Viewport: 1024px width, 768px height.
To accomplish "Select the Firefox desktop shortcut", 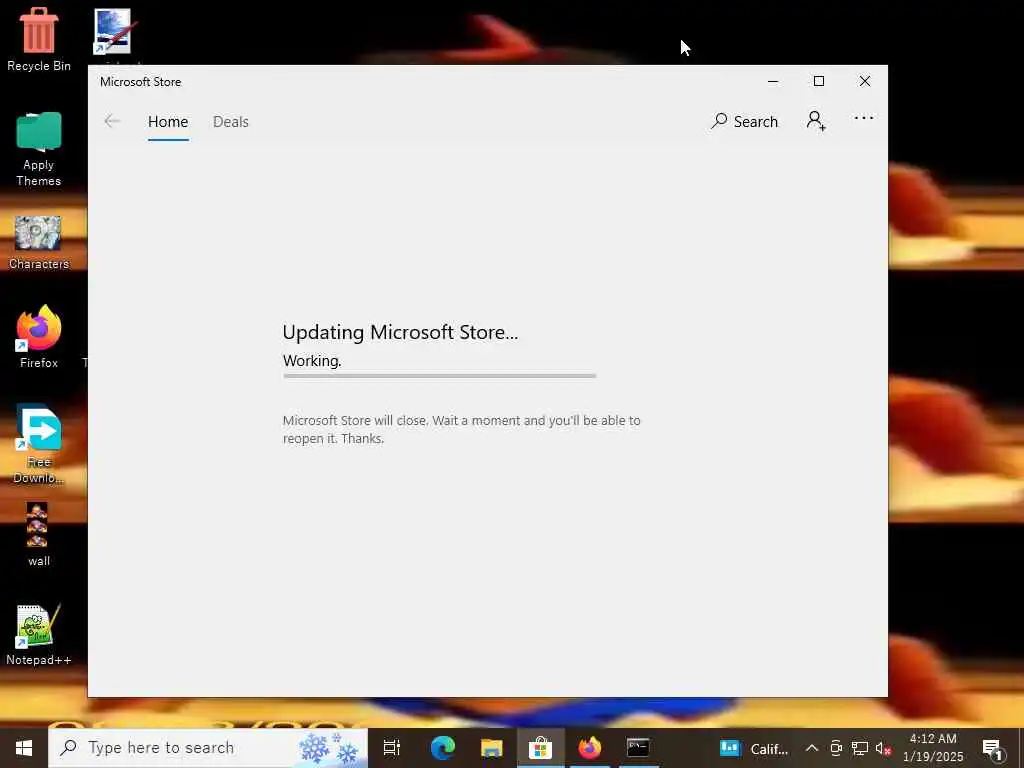I will click(x=39, y=338).
